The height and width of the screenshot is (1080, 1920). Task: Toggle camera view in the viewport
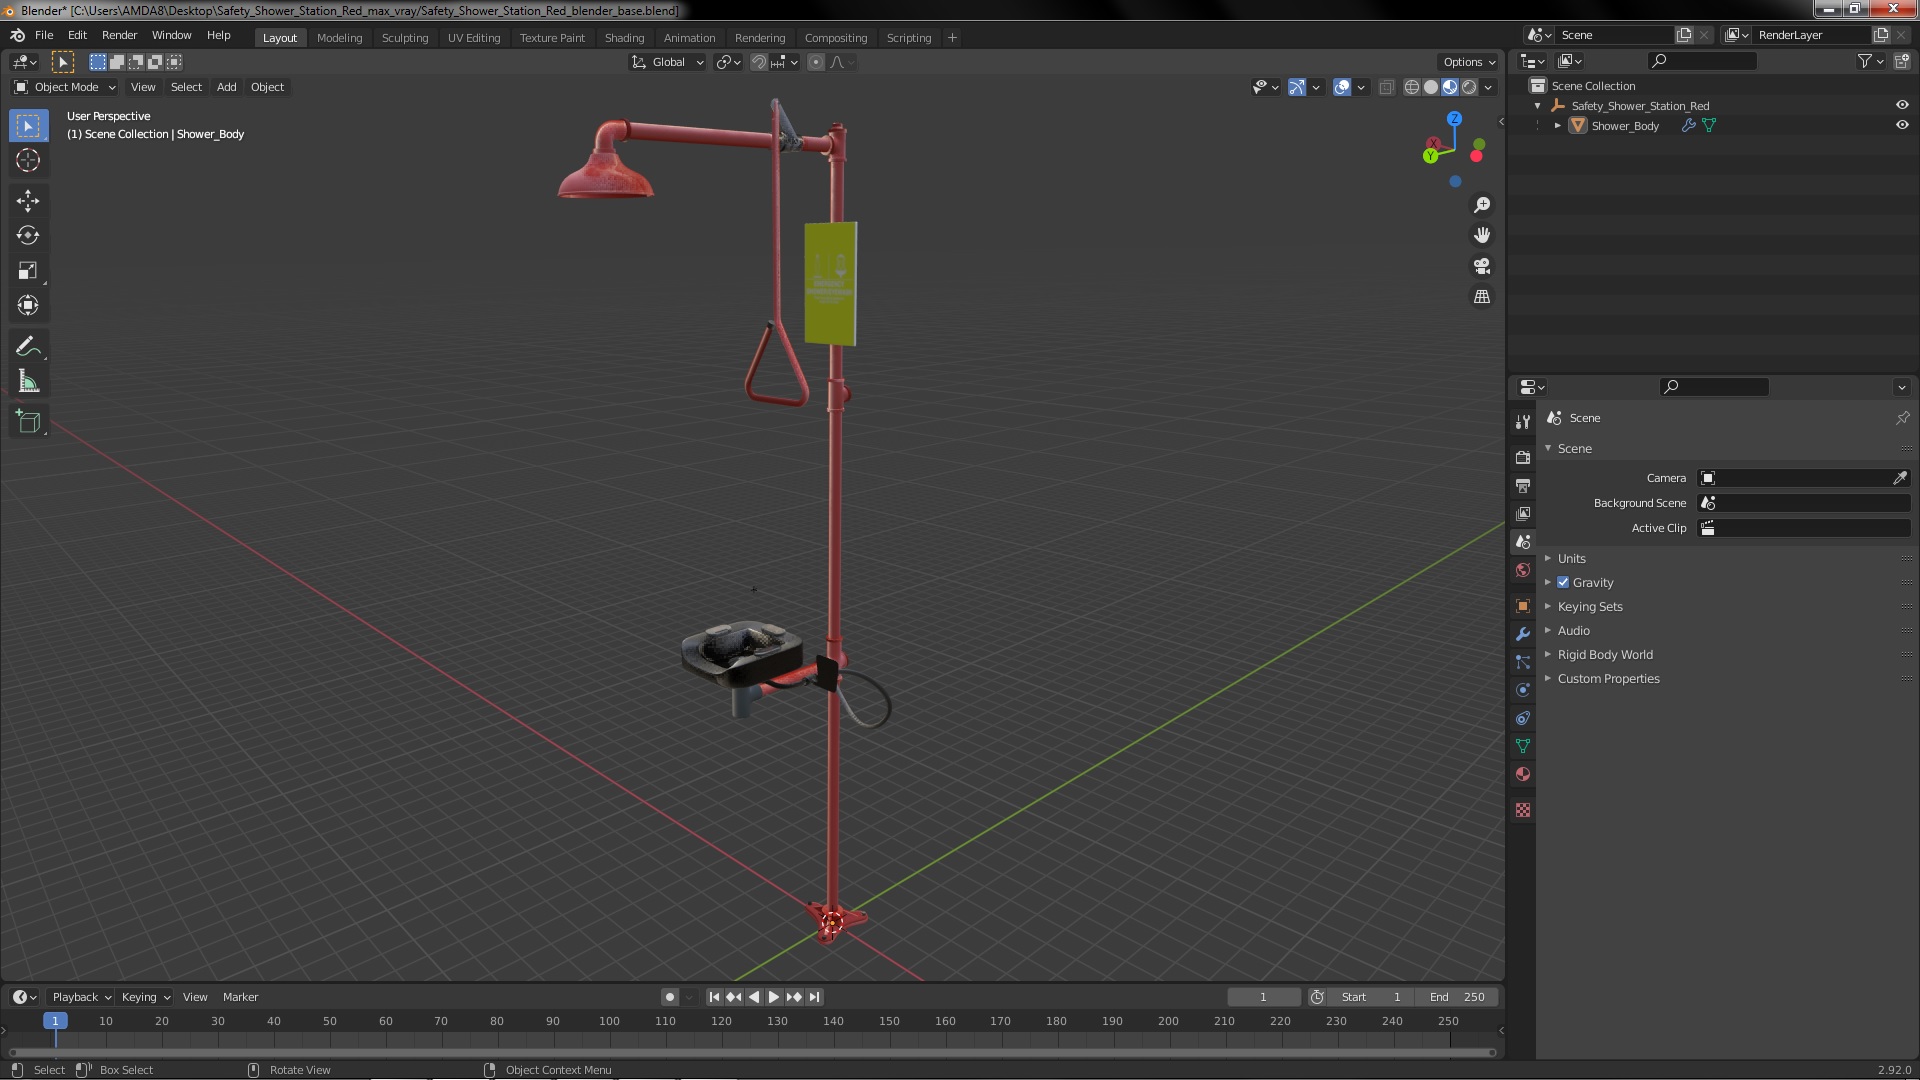pos(1482,266)
